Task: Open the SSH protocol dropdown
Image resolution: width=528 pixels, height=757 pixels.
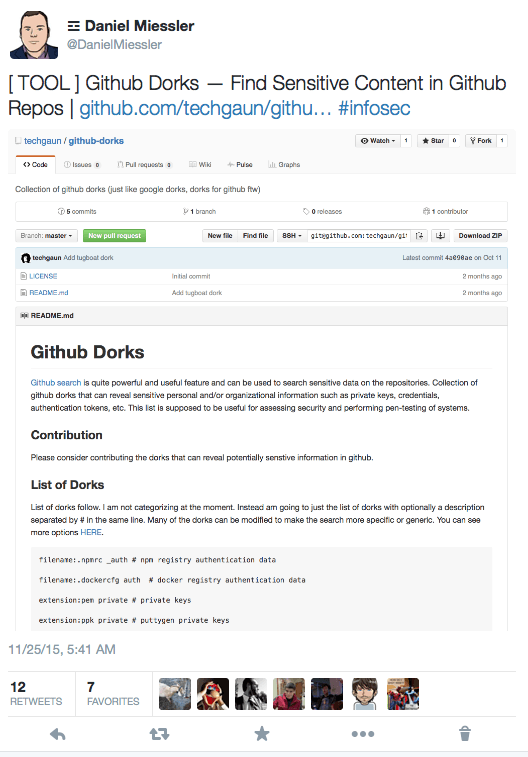Action: 292,236
